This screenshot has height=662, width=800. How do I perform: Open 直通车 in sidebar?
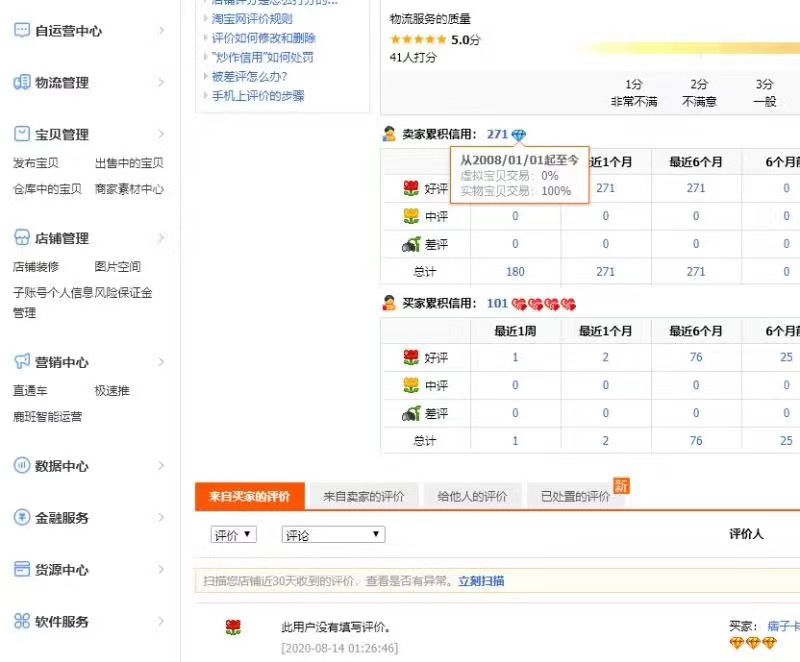[30, 391]
